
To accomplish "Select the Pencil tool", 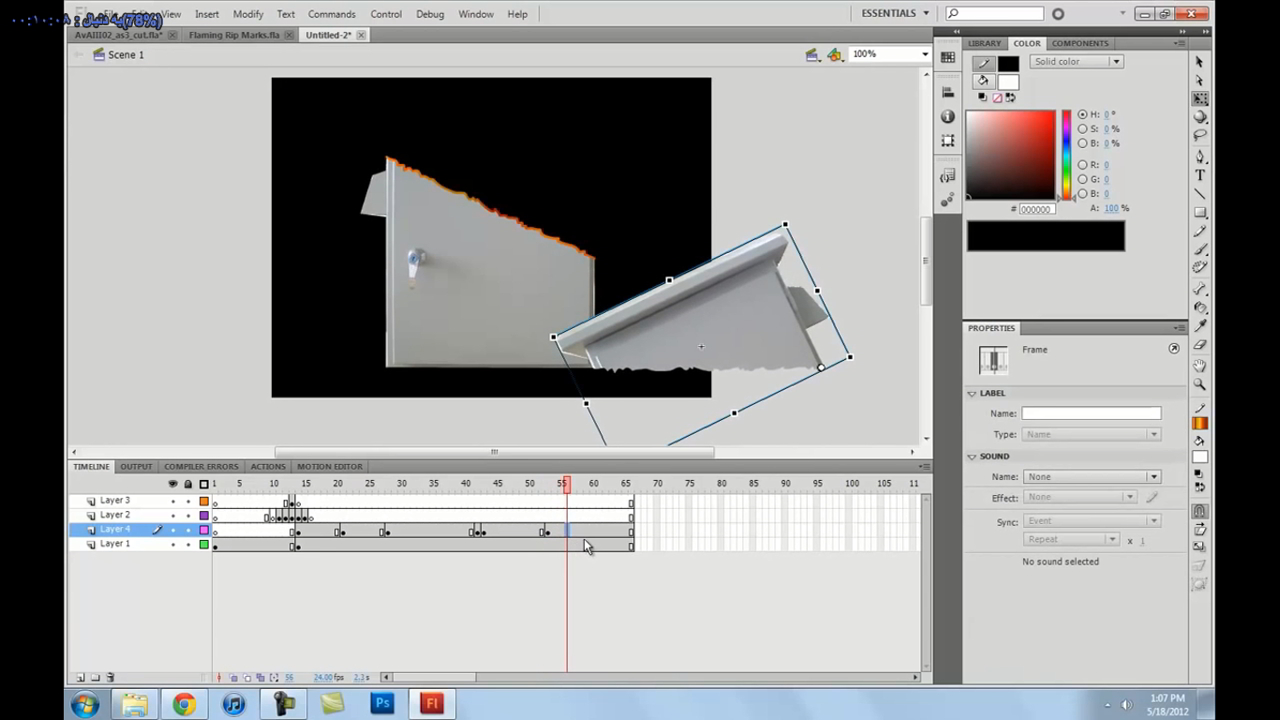I will 1200,231.
